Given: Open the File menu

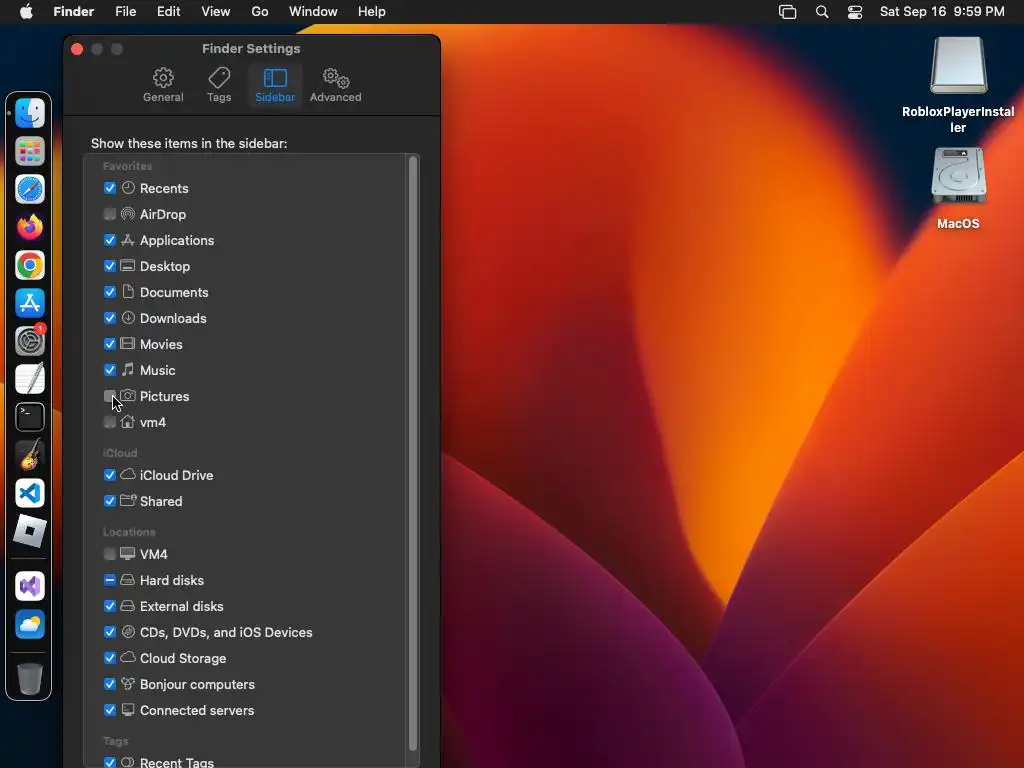Looking at the screenshot, I should (x=125, y=12).
